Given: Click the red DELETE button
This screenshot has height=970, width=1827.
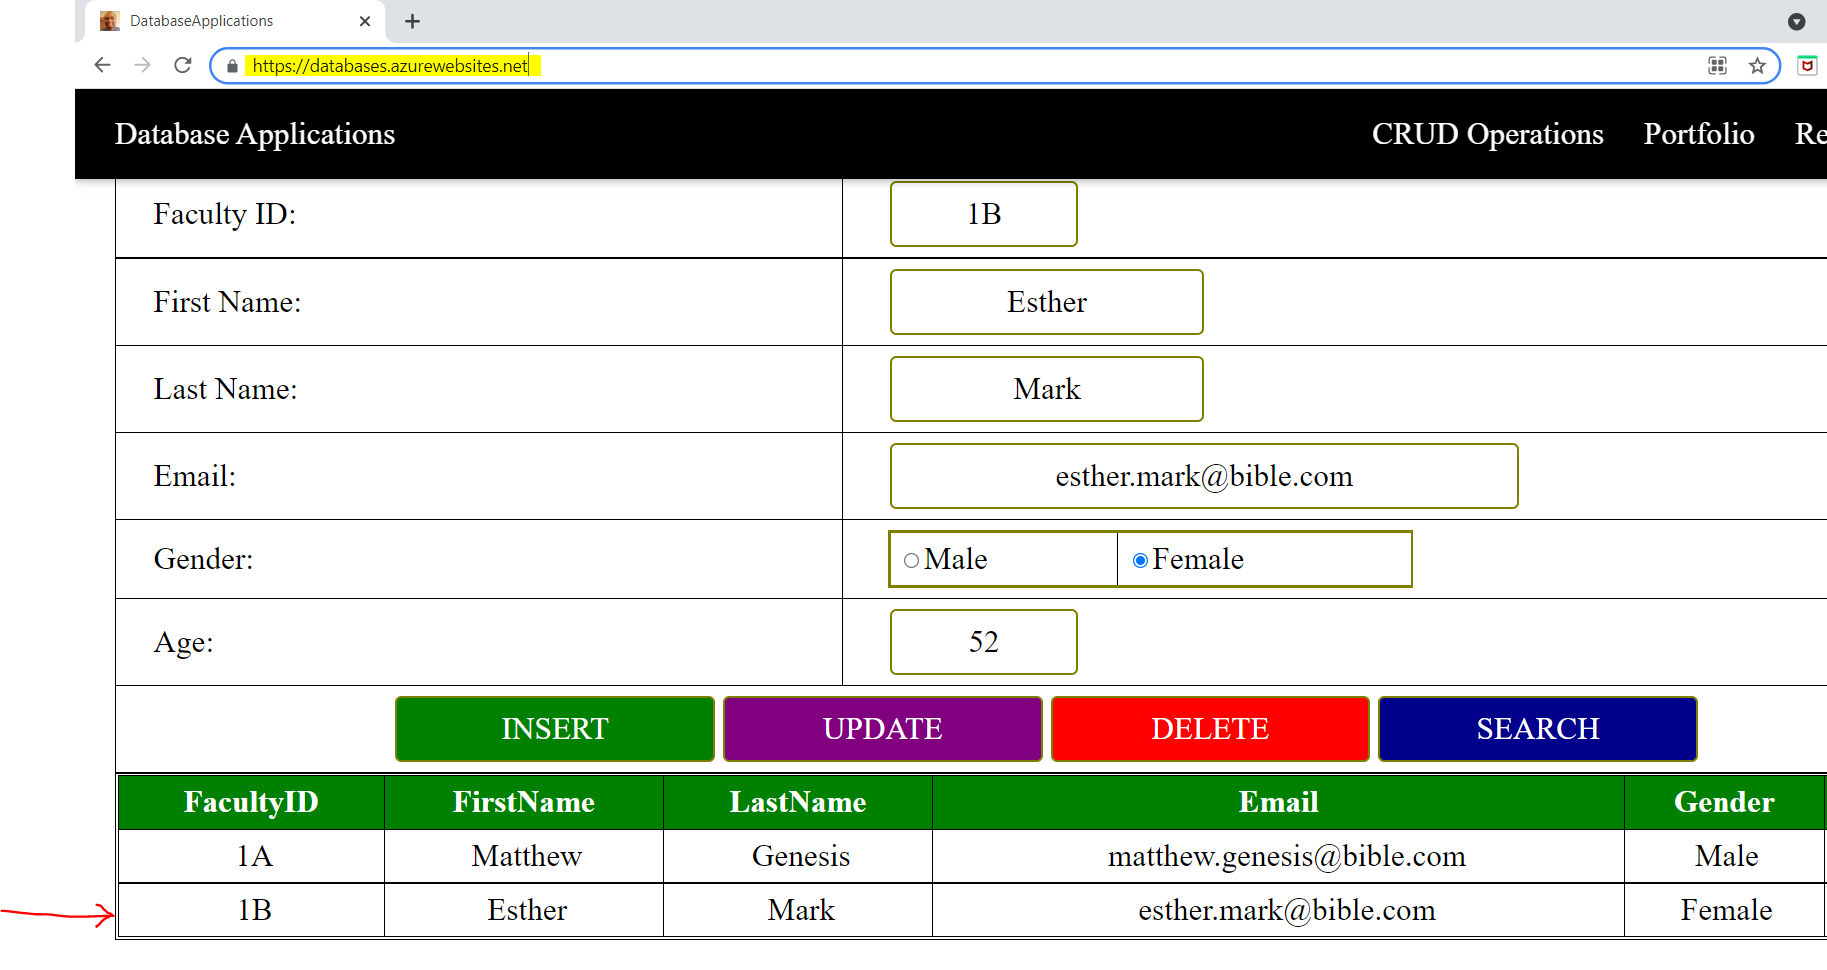Looking at the screenshot, I should tap(1210, 729).
